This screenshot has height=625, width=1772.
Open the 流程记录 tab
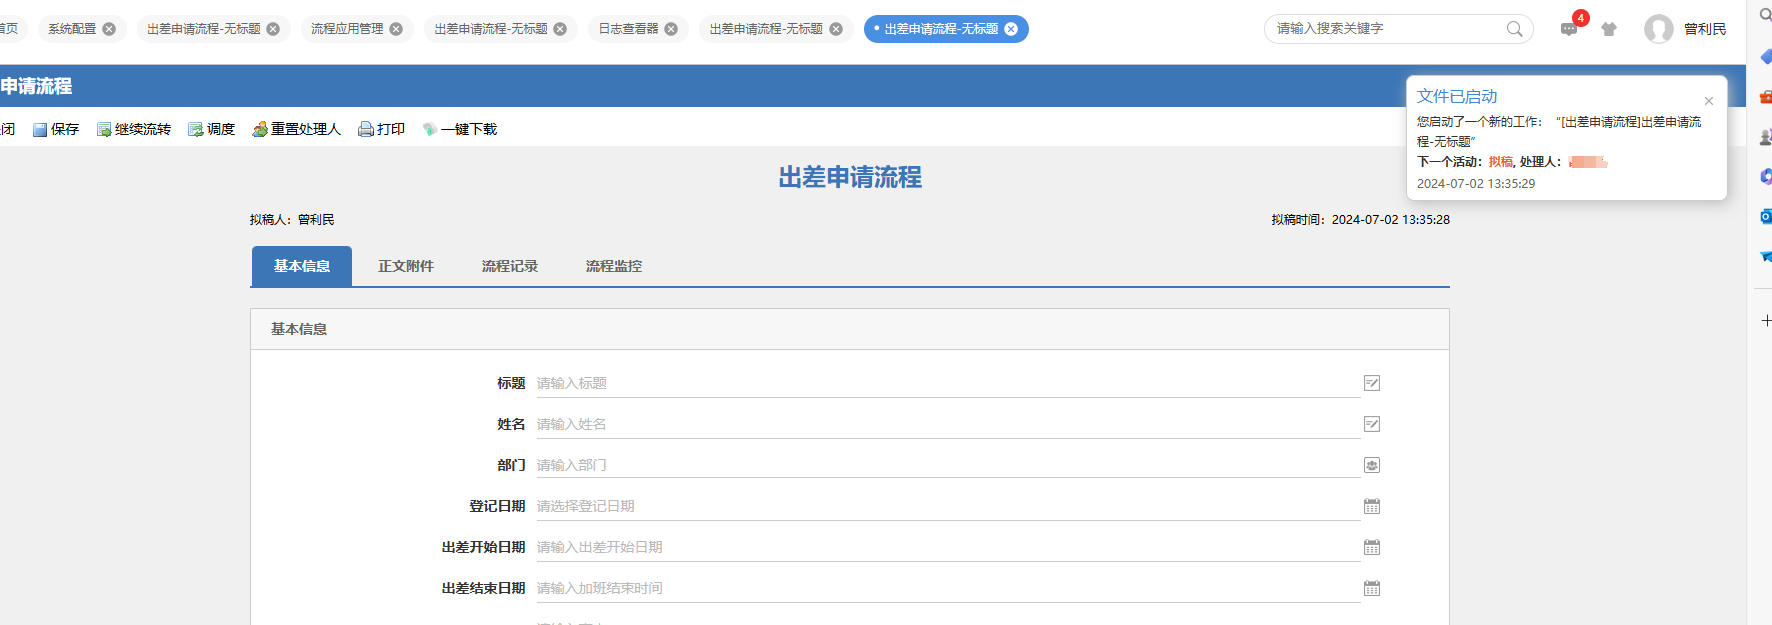click(x=510, y=266)
